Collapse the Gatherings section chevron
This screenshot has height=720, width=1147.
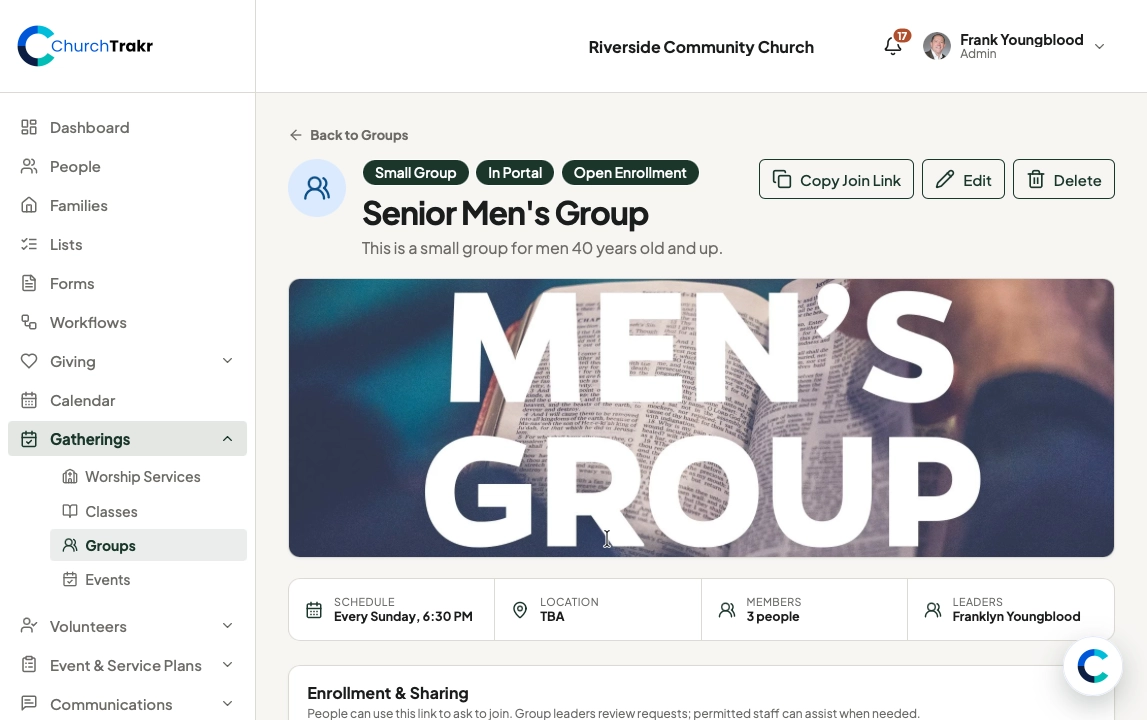pyautogui.click(x=227, y=439)
